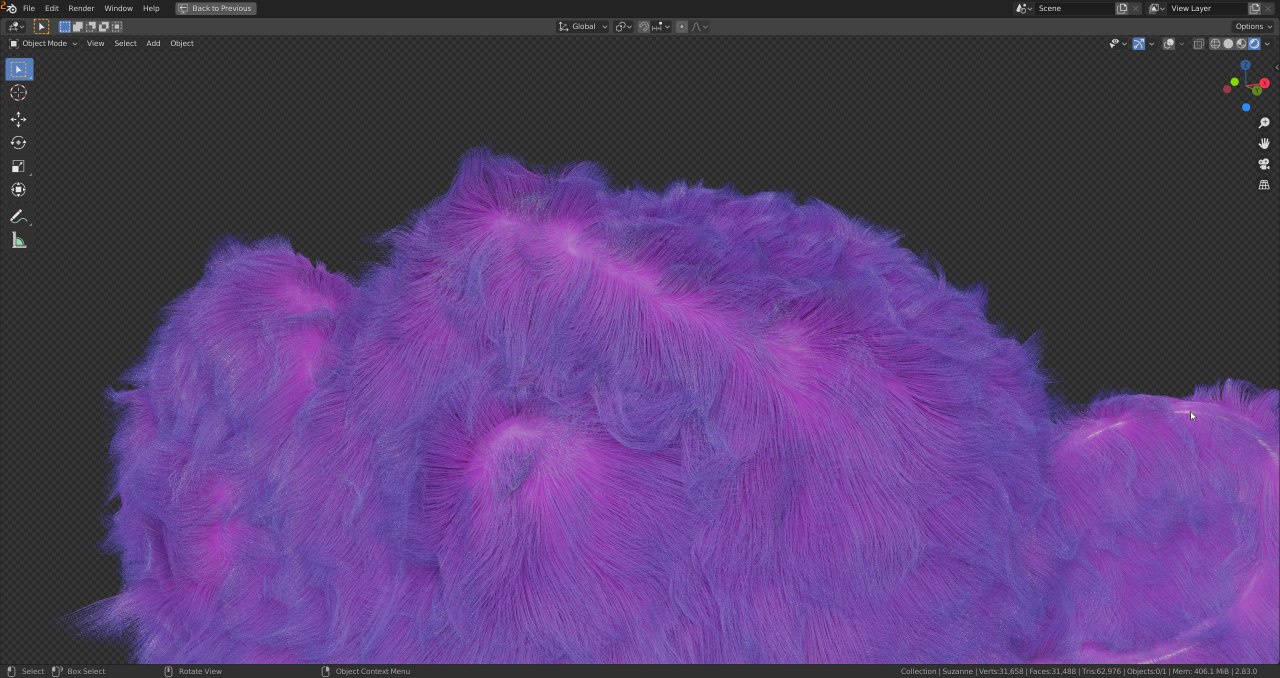Click the Scene name field
The width and height of the screenshot is (1280, 678).
(x=1073, y=8)
